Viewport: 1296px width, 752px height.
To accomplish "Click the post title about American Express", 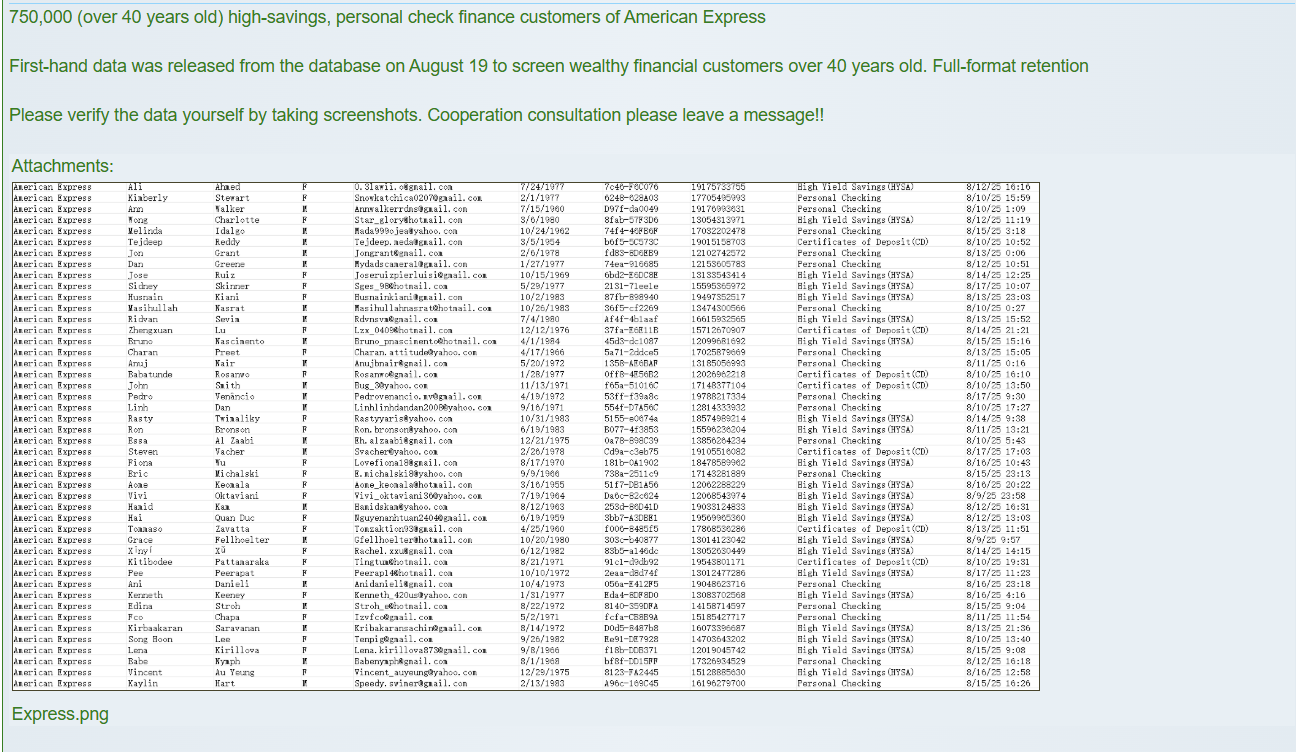I will [387, 17].
